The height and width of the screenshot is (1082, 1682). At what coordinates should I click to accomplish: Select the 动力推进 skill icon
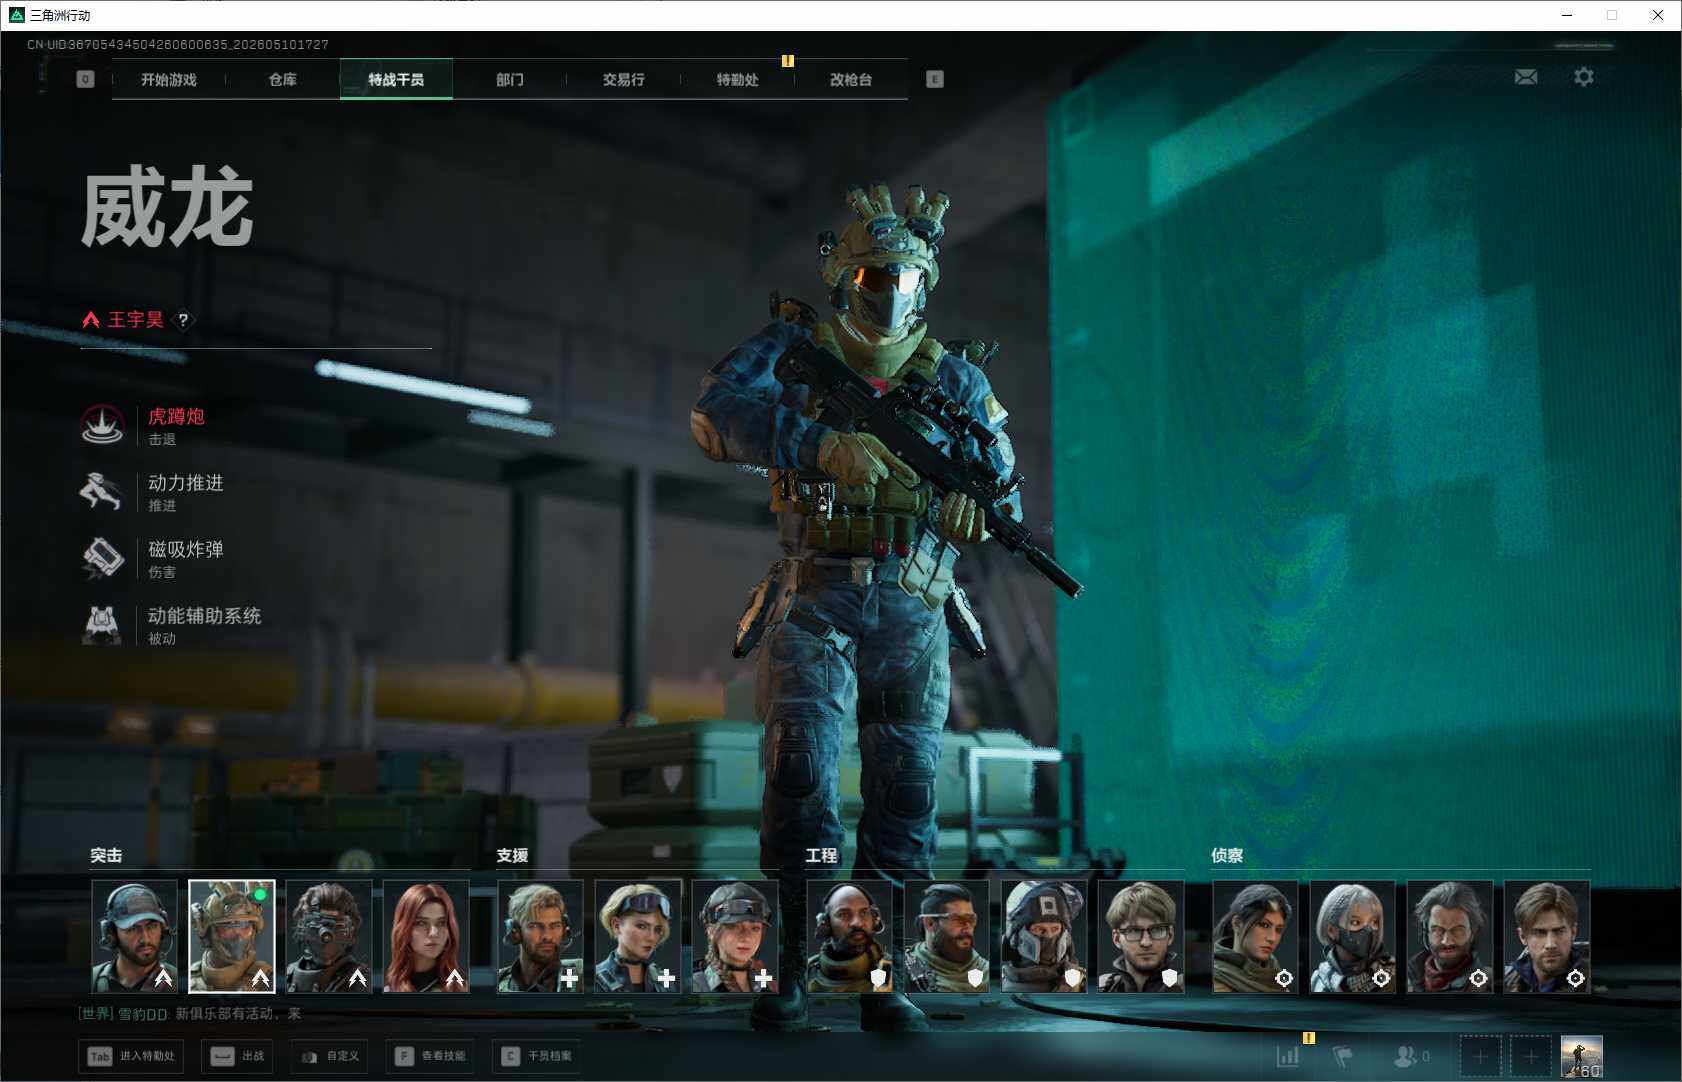coord(101,491)
